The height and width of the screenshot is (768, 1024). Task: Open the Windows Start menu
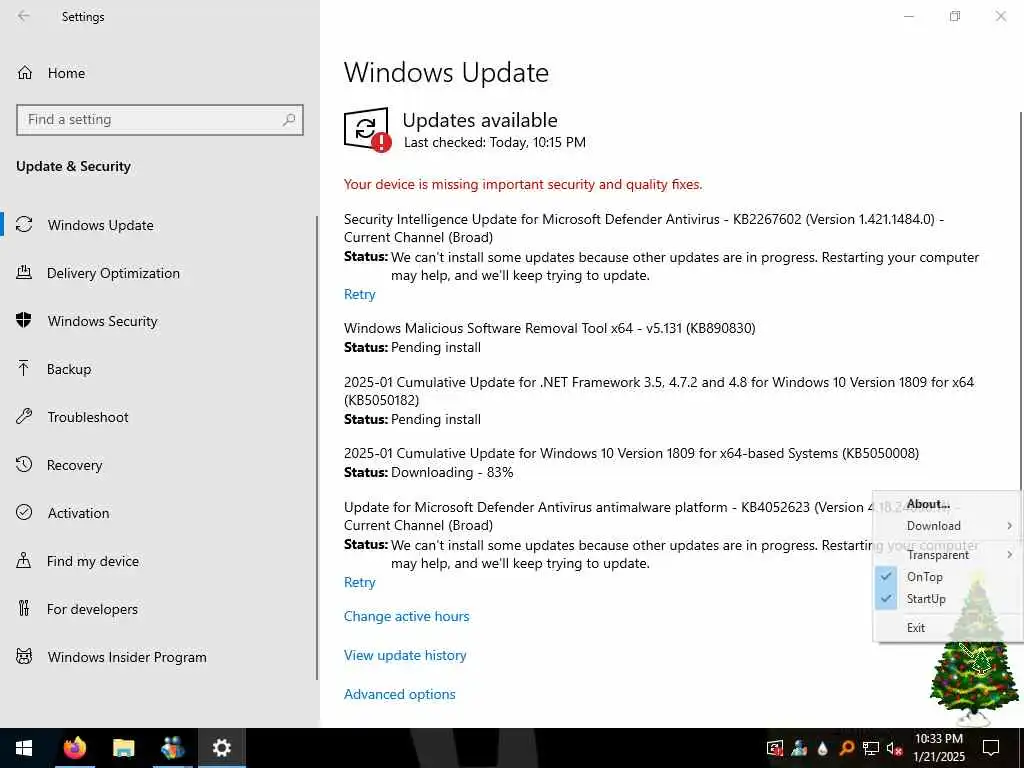24,748
